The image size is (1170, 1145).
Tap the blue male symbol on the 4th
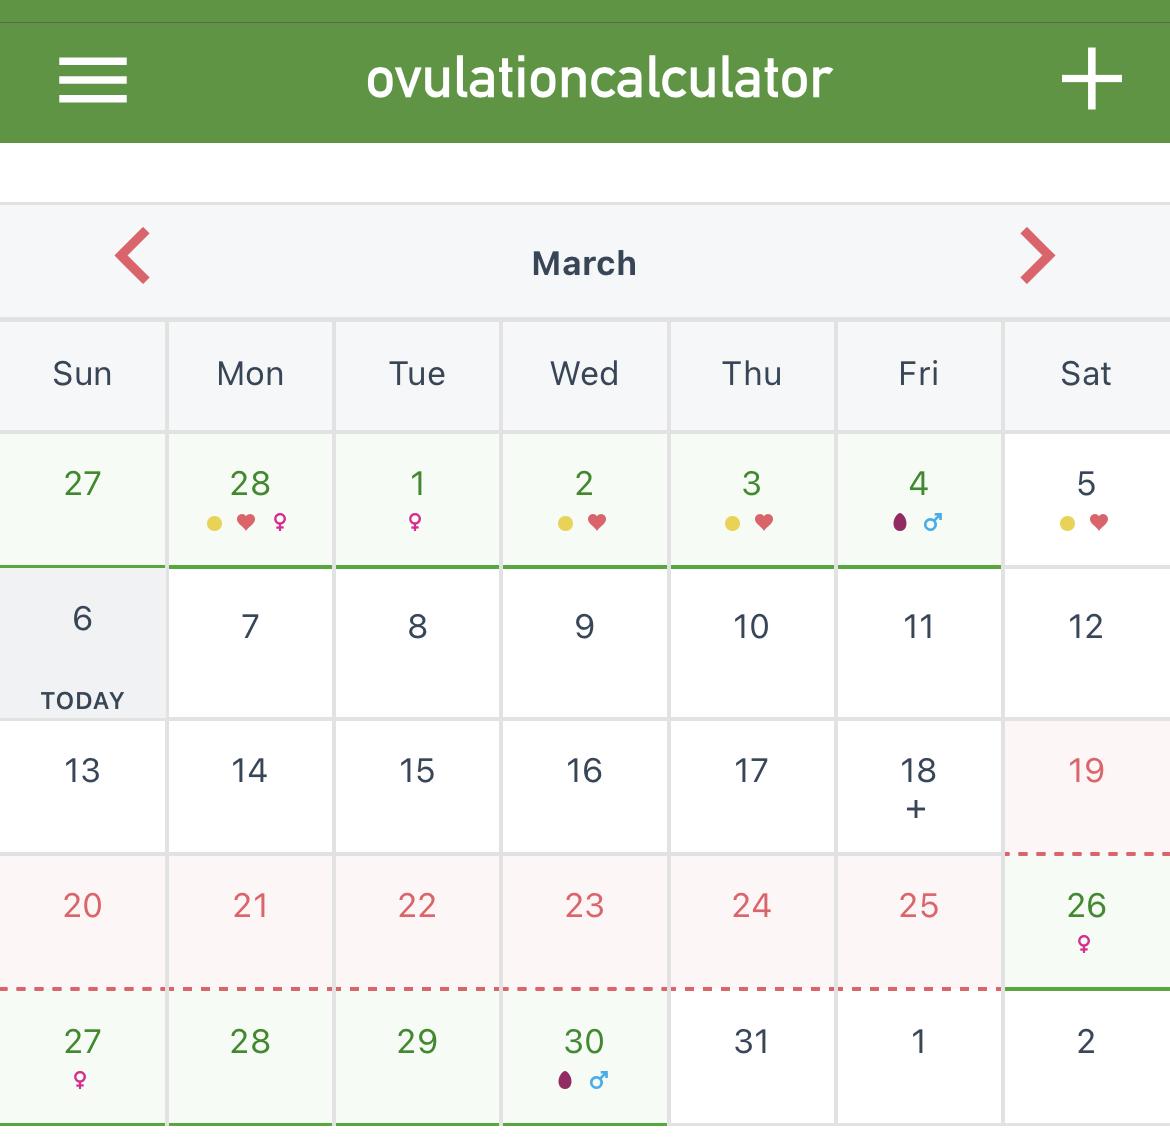933,522
